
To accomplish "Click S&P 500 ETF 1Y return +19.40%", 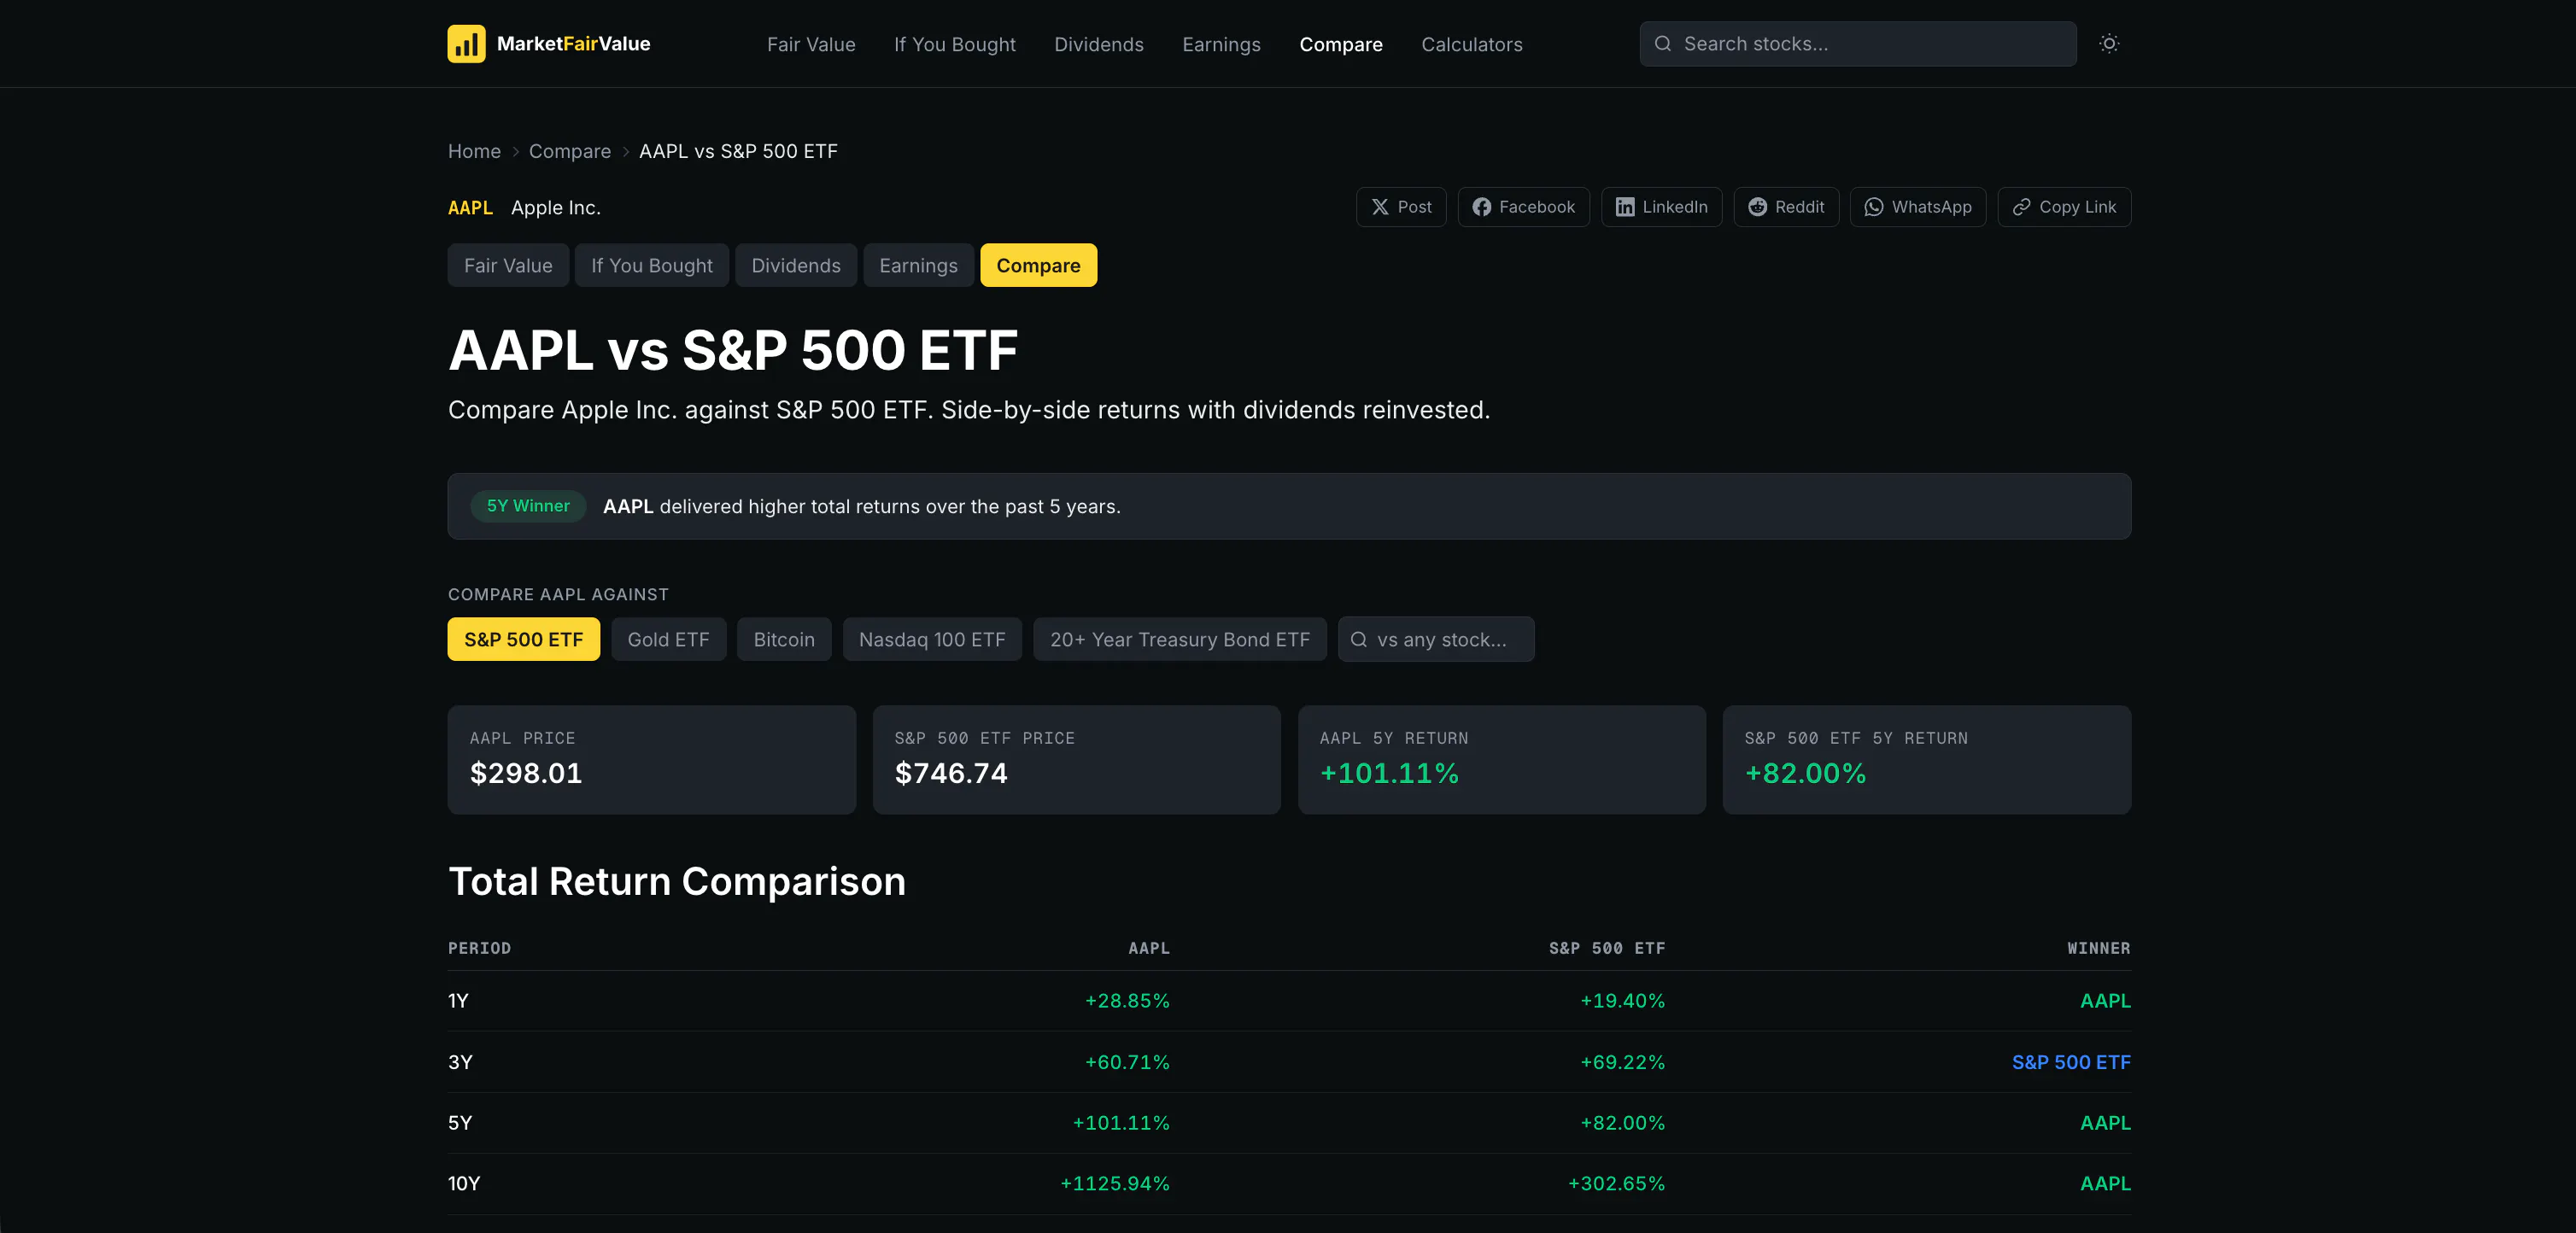I will [x=1622, y=1002].
